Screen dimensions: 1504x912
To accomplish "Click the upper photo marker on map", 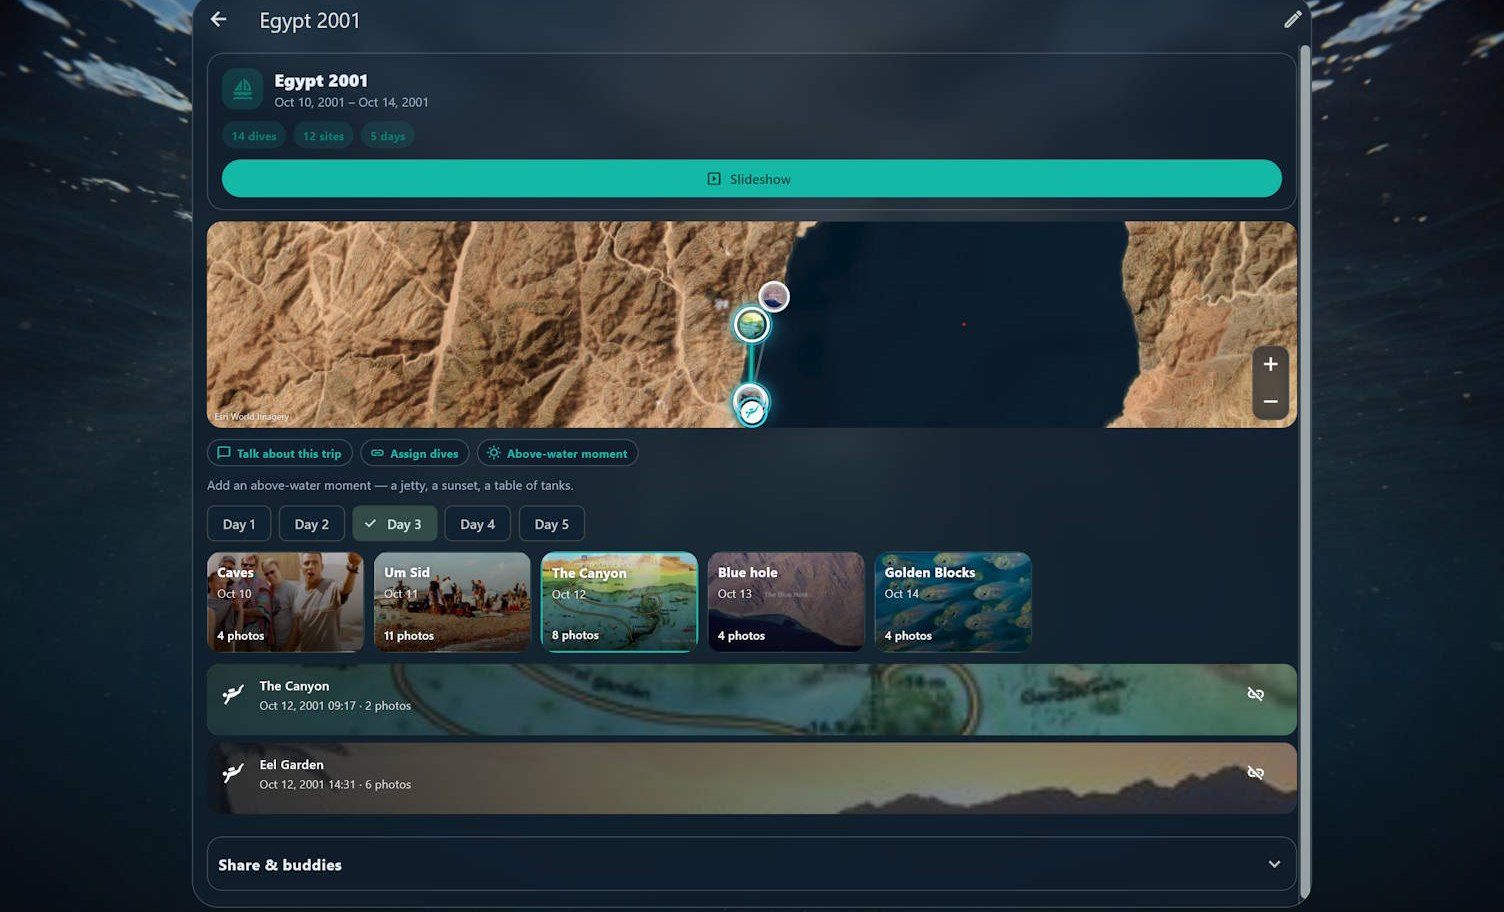I will coord(773,296).
